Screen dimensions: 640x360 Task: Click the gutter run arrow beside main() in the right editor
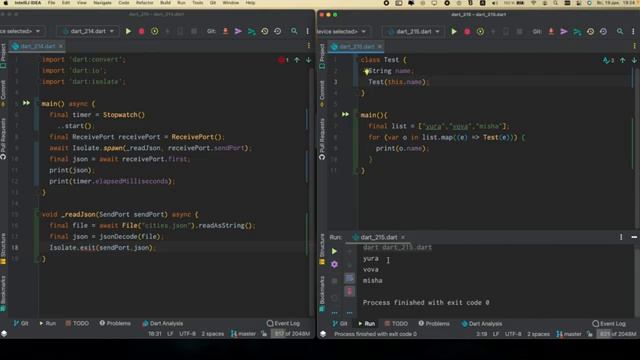pyautogui.click(x=345, y=114)
